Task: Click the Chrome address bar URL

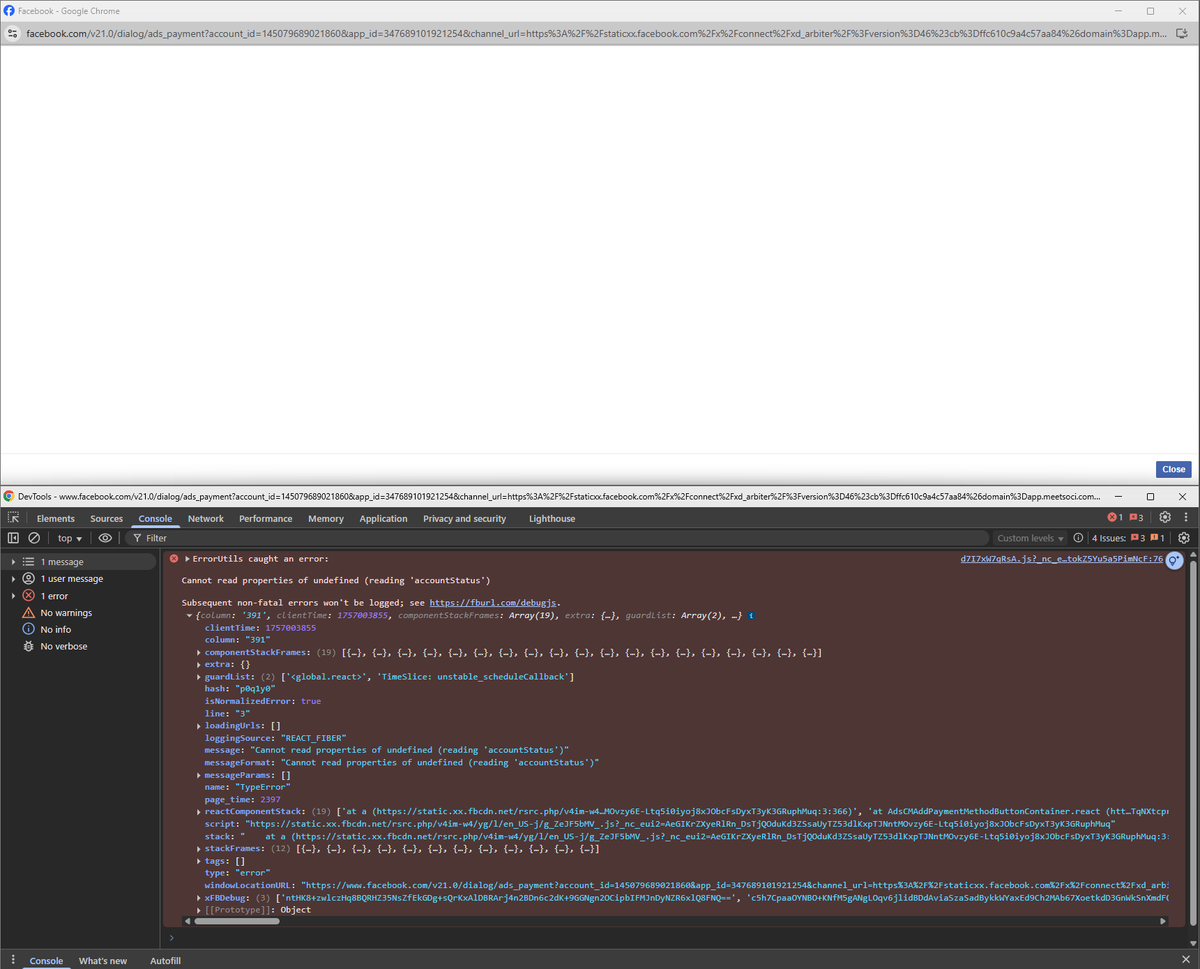Action: (x=595, y=33)
